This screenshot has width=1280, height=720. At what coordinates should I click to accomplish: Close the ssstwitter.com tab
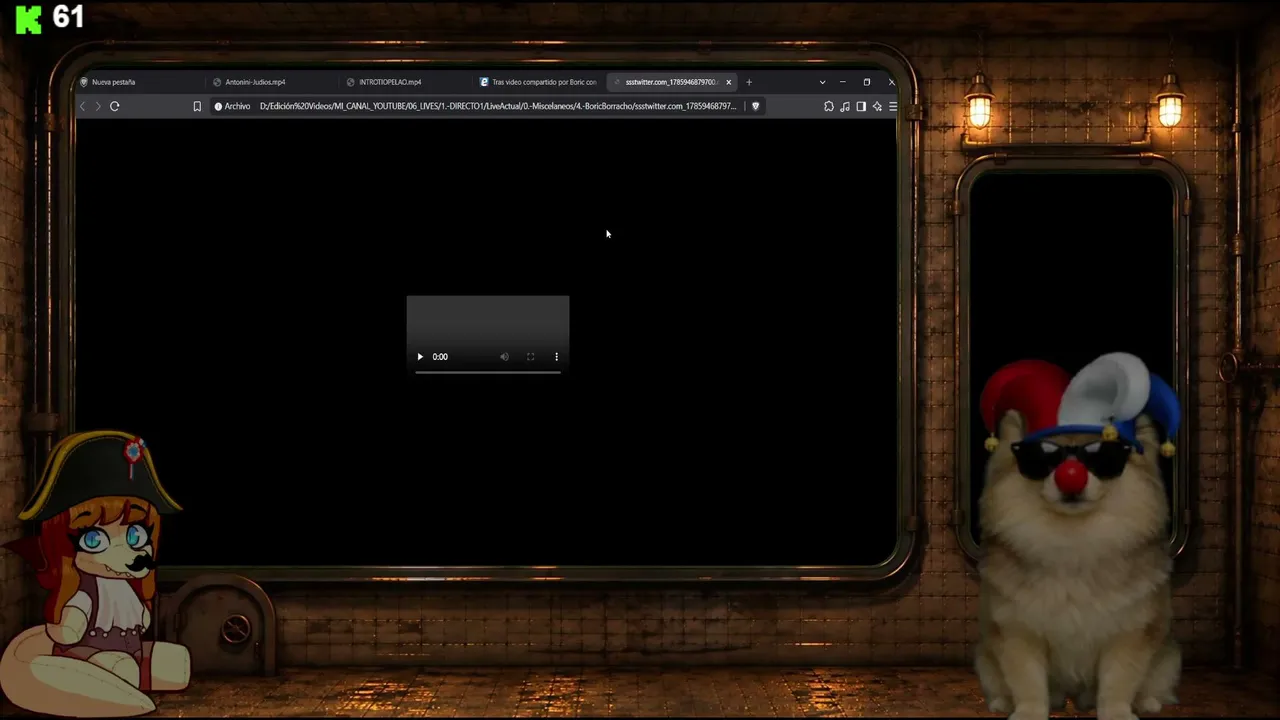tap(729, 82)
